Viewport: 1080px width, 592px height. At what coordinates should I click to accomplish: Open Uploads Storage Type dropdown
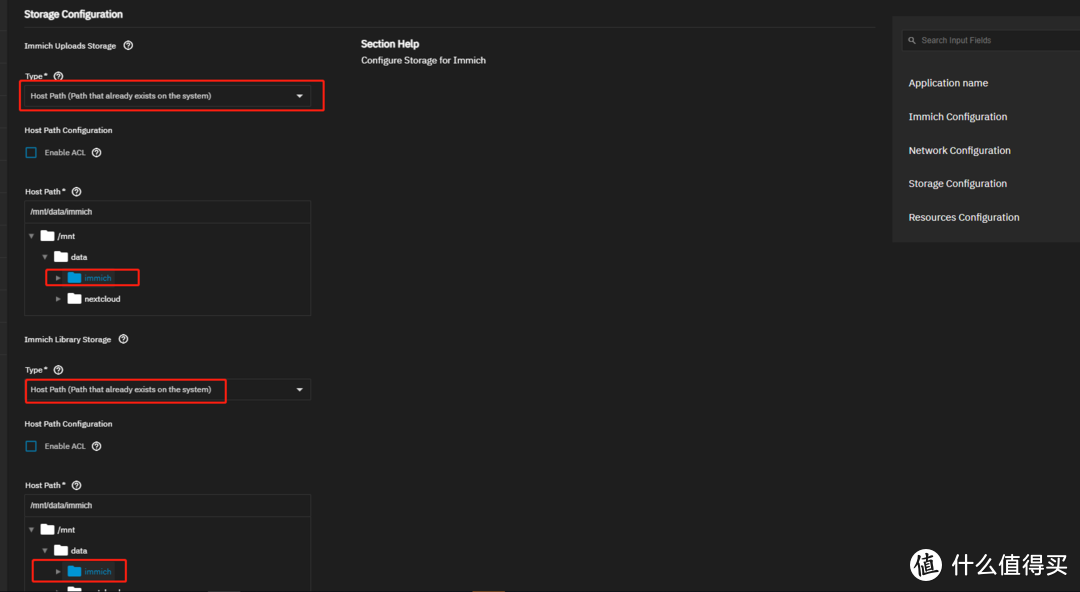pyautogui.click(x=167, y=96)
